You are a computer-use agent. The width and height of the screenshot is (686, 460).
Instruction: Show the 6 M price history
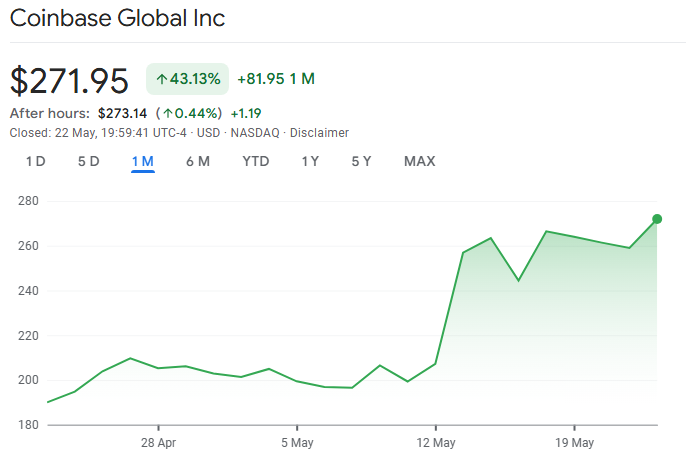197,162
